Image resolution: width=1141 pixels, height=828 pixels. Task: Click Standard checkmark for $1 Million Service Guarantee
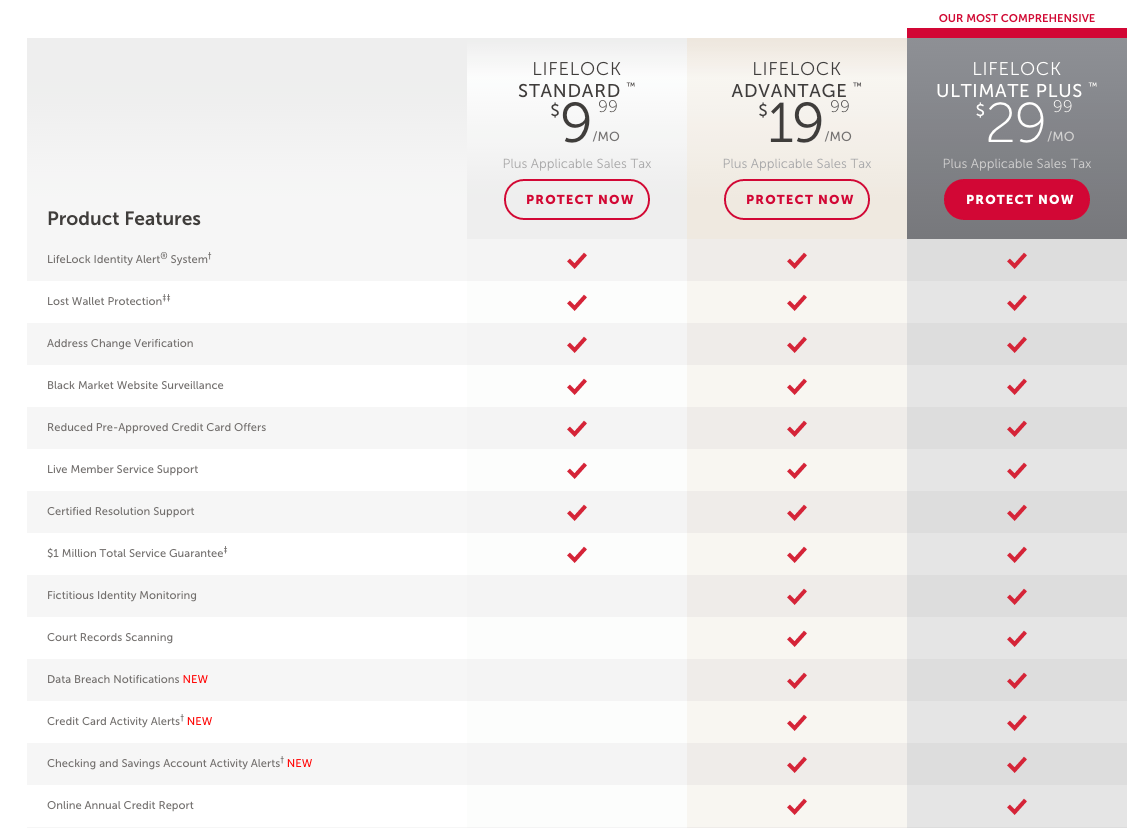tap(577, 555)
